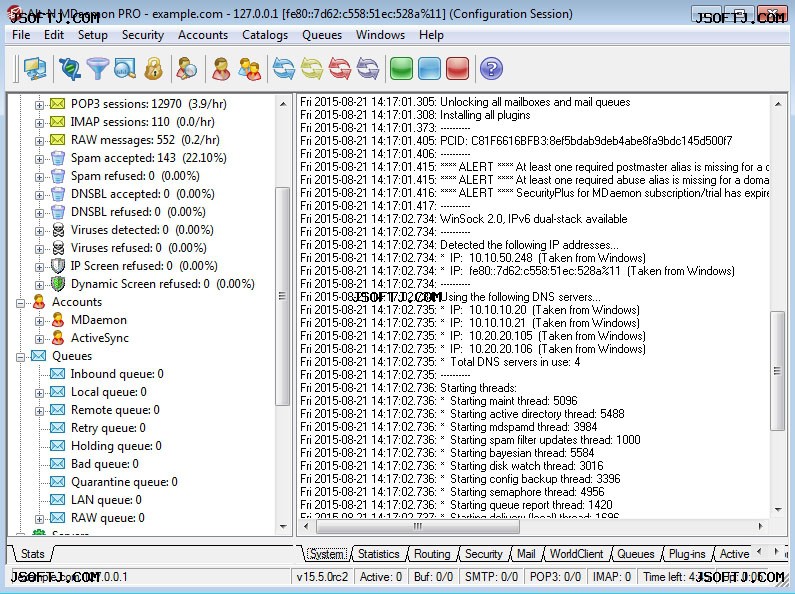Click the log pane vertical scrollbar thumb
Viewport: 795px width, 594px height.
(777, 371)
